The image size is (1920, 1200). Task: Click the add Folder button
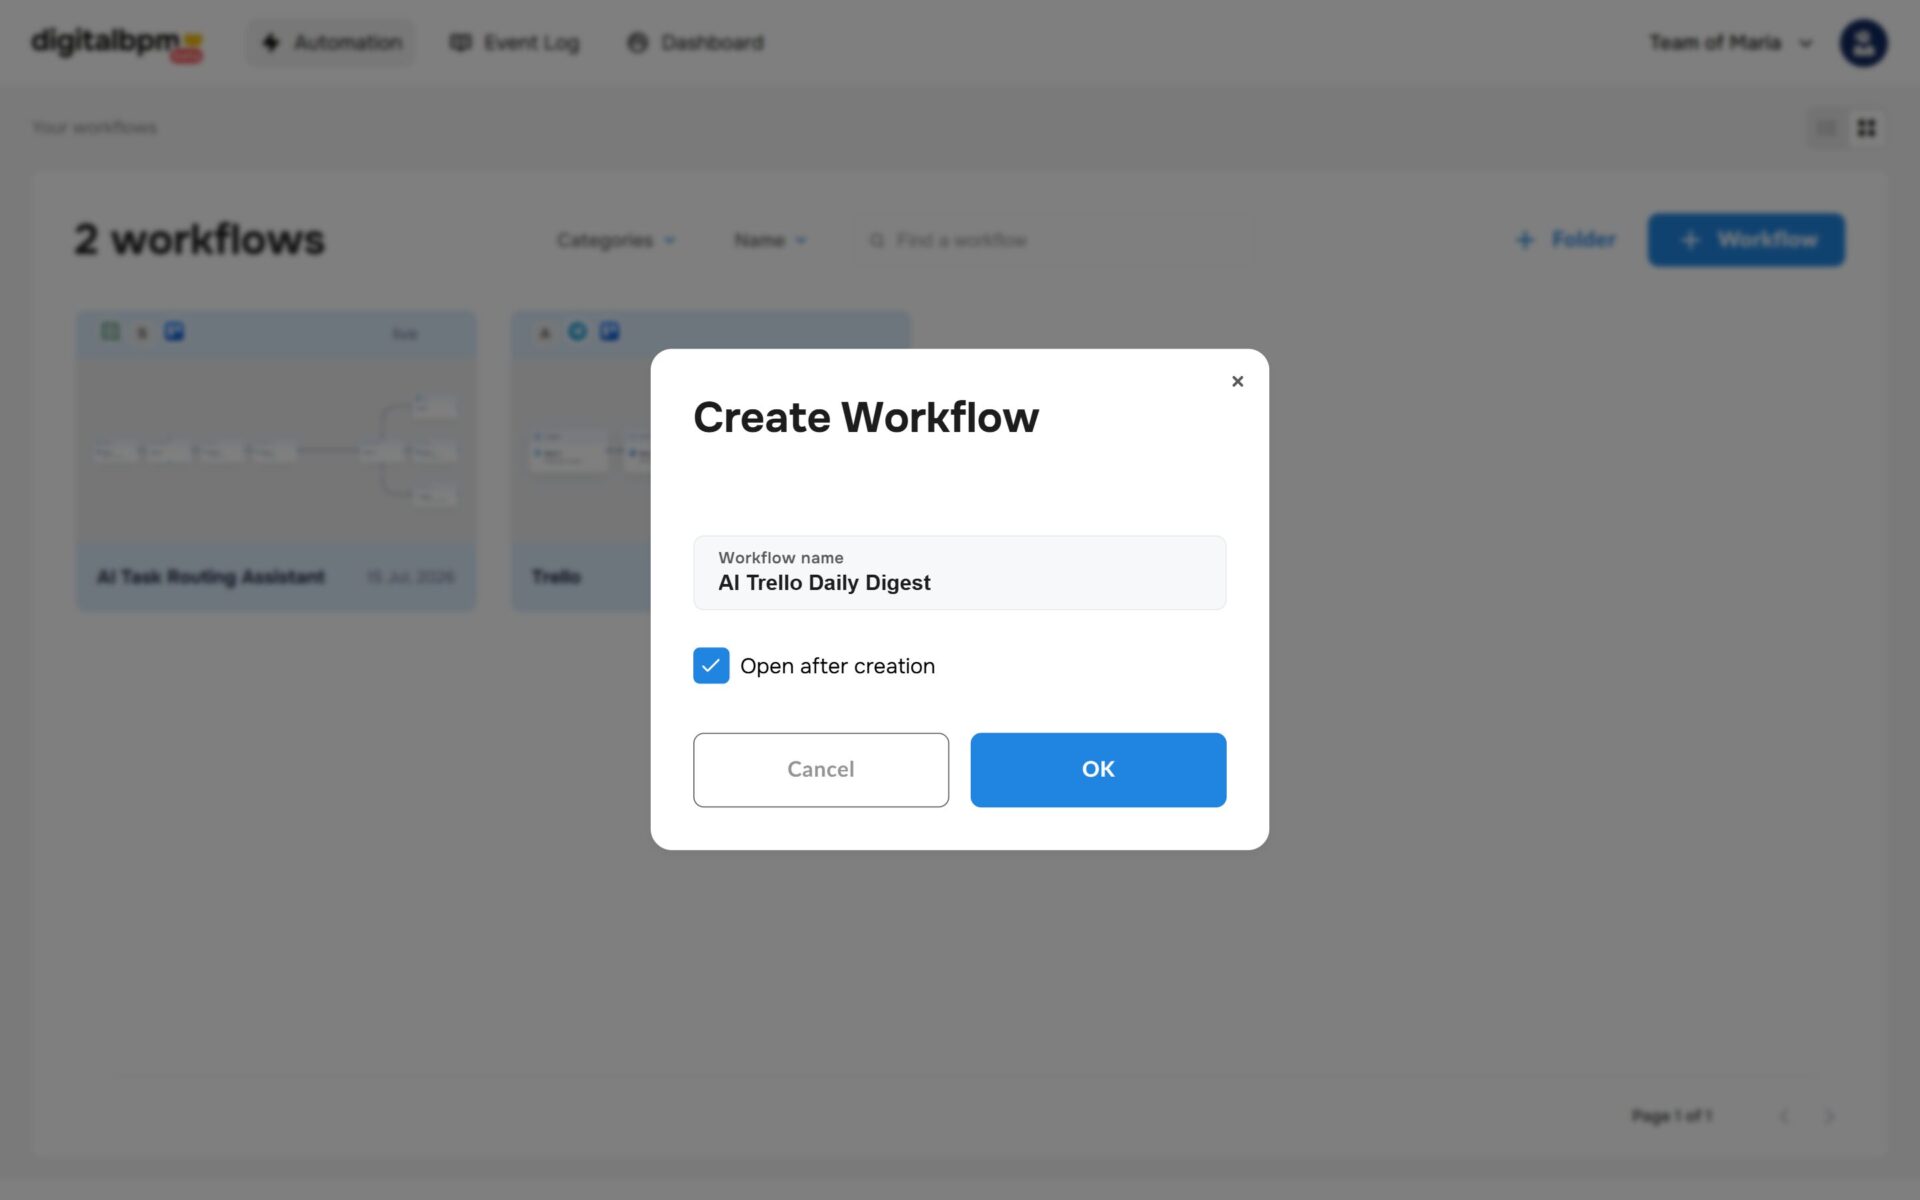[x=1566, y=240]
